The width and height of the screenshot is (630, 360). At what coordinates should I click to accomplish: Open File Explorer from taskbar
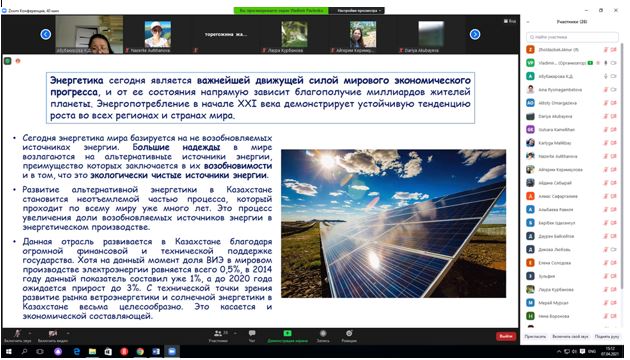click(x=92, y=352)
